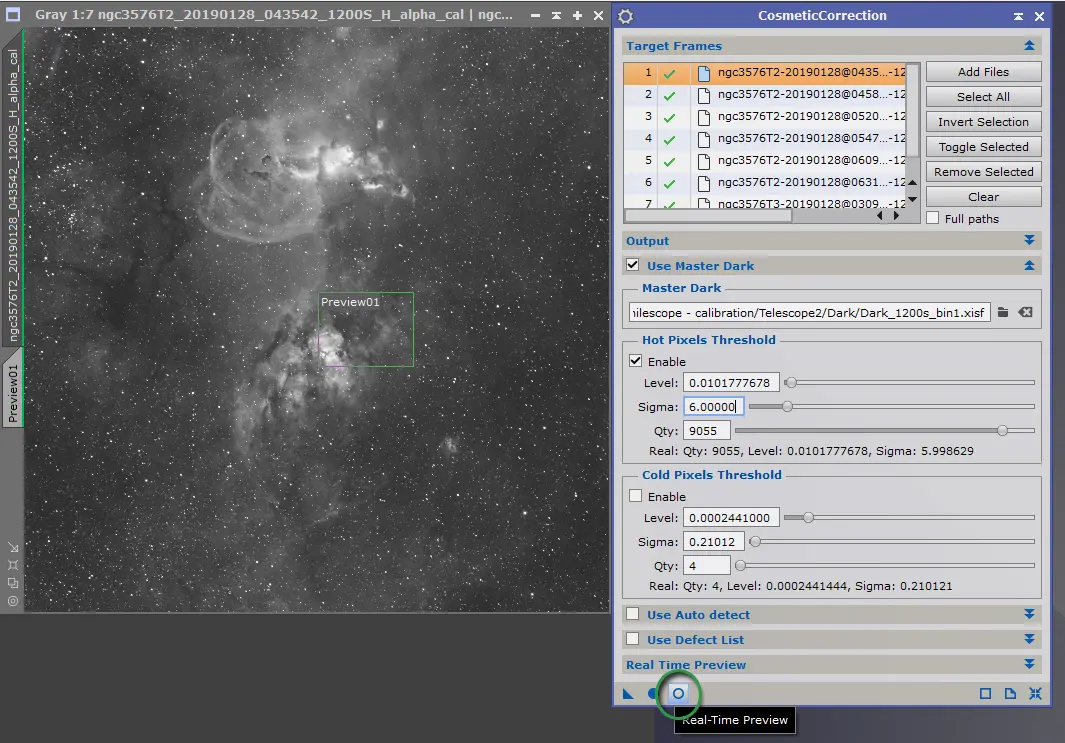
Task: Click the Invert Selection button
Action: 983,122
